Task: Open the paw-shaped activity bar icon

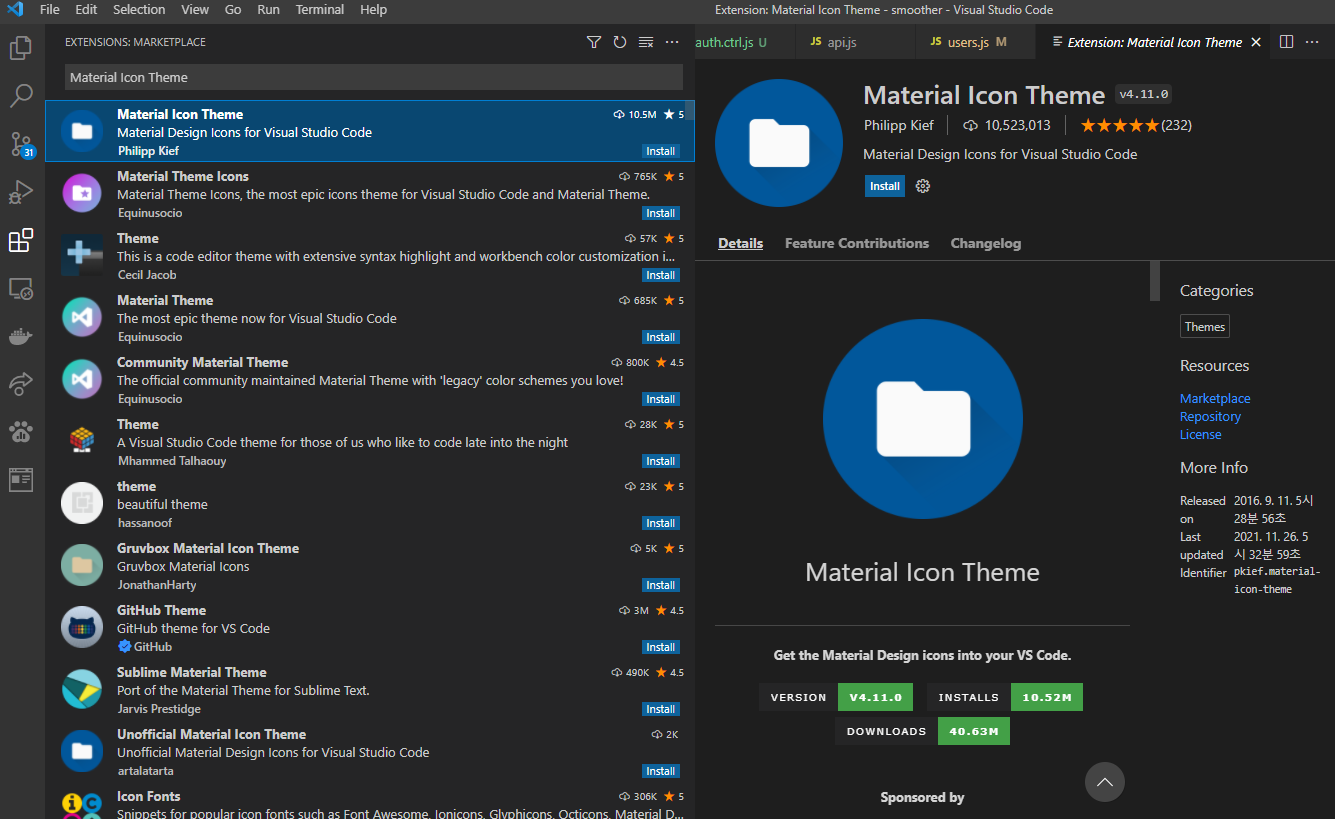Action: 21,432
